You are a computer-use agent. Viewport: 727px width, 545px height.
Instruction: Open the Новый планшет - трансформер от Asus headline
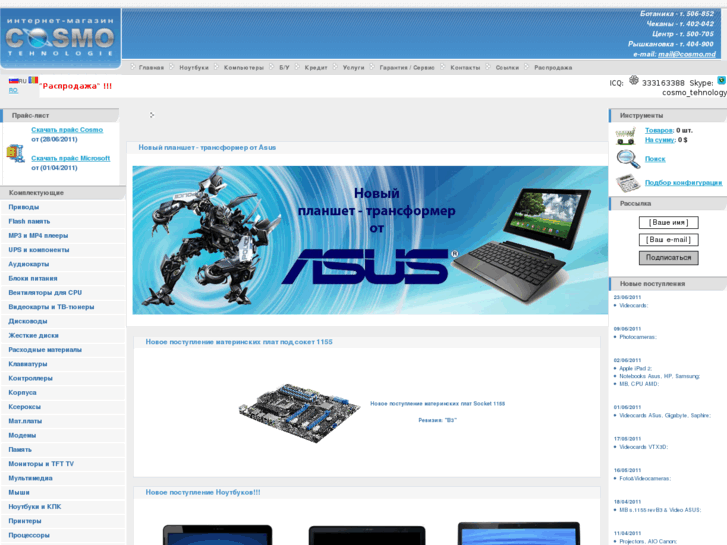point(207,147)
